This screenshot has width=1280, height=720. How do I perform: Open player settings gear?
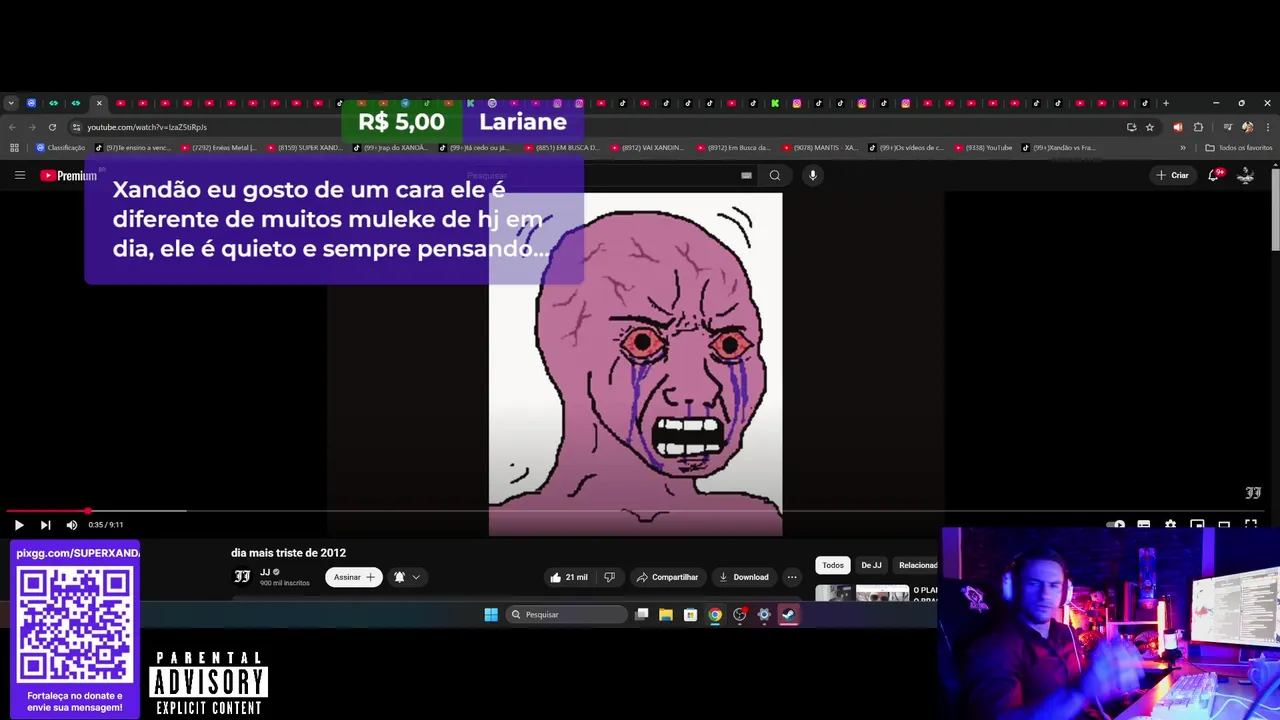pyautogui.click(x=1170, y=525)
